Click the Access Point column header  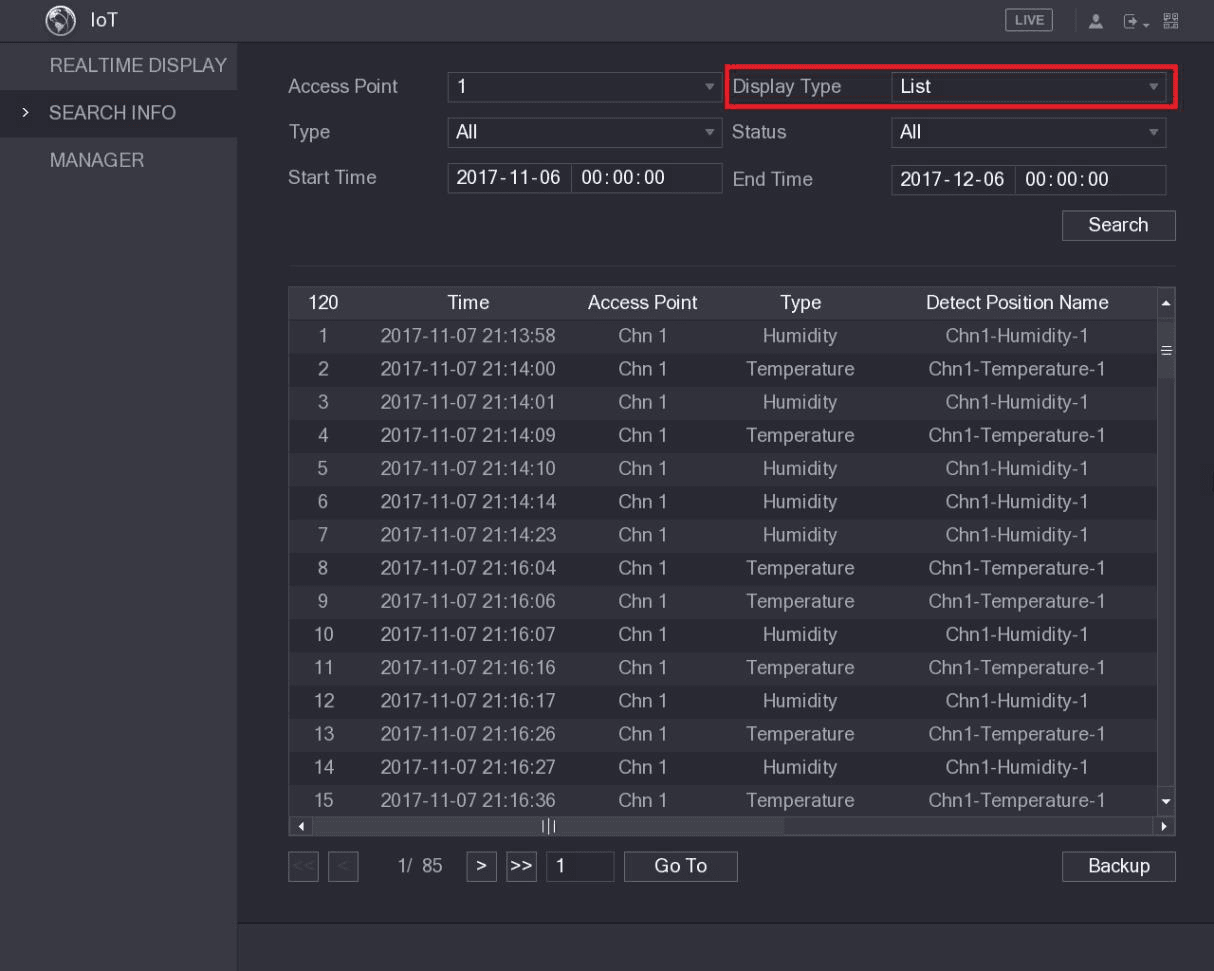[642, 303]
